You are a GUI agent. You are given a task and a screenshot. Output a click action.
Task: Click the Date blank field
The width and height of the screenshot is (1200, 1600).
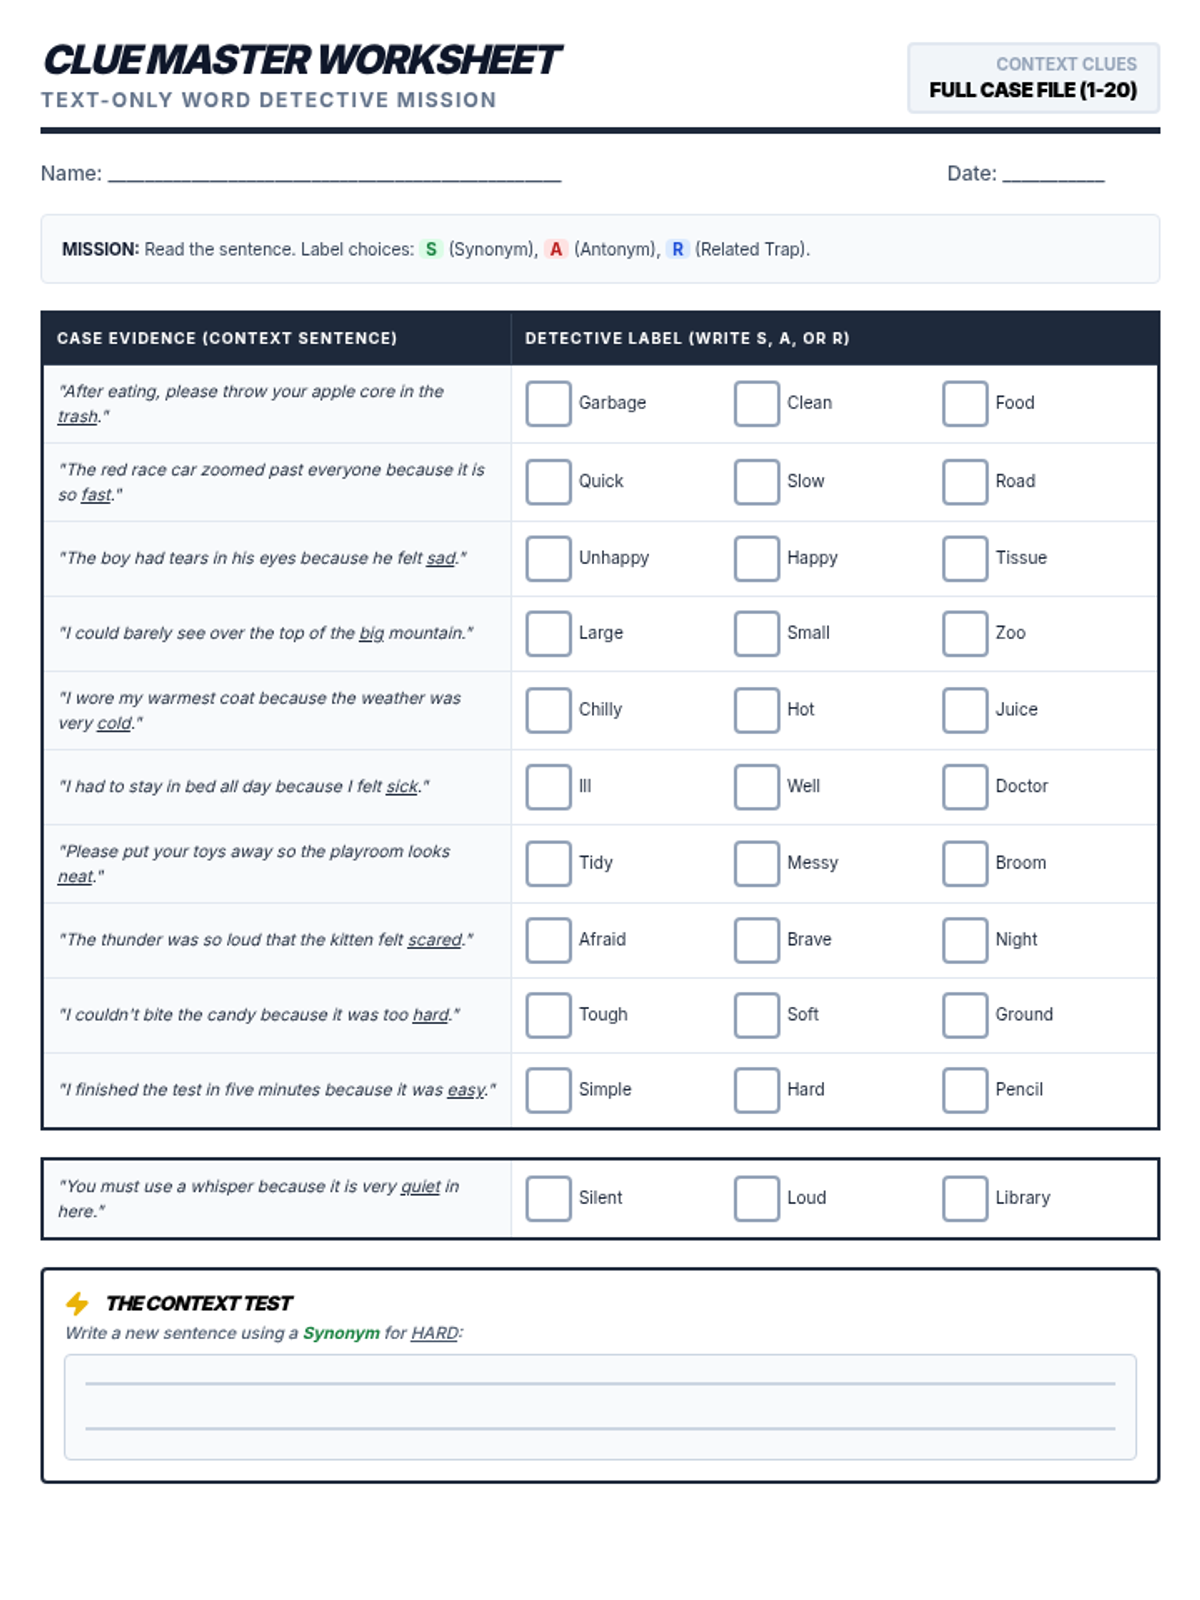pos(1053,175)
